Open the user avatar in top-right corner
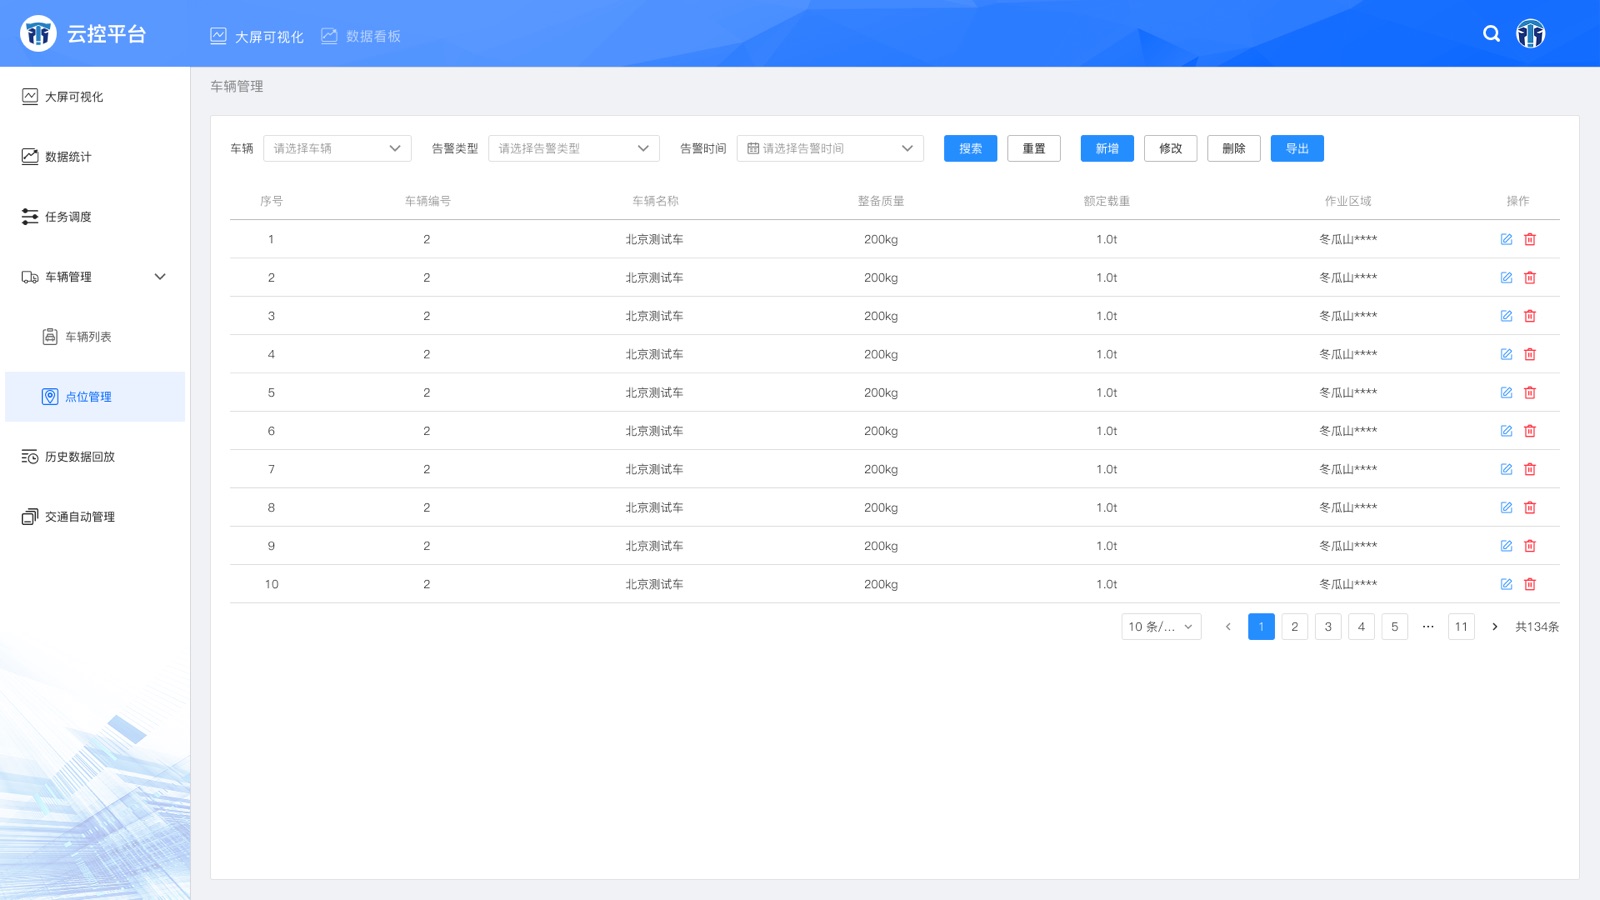The width and height of the screenshot is (1600, 900). [x=1530, y=34]
